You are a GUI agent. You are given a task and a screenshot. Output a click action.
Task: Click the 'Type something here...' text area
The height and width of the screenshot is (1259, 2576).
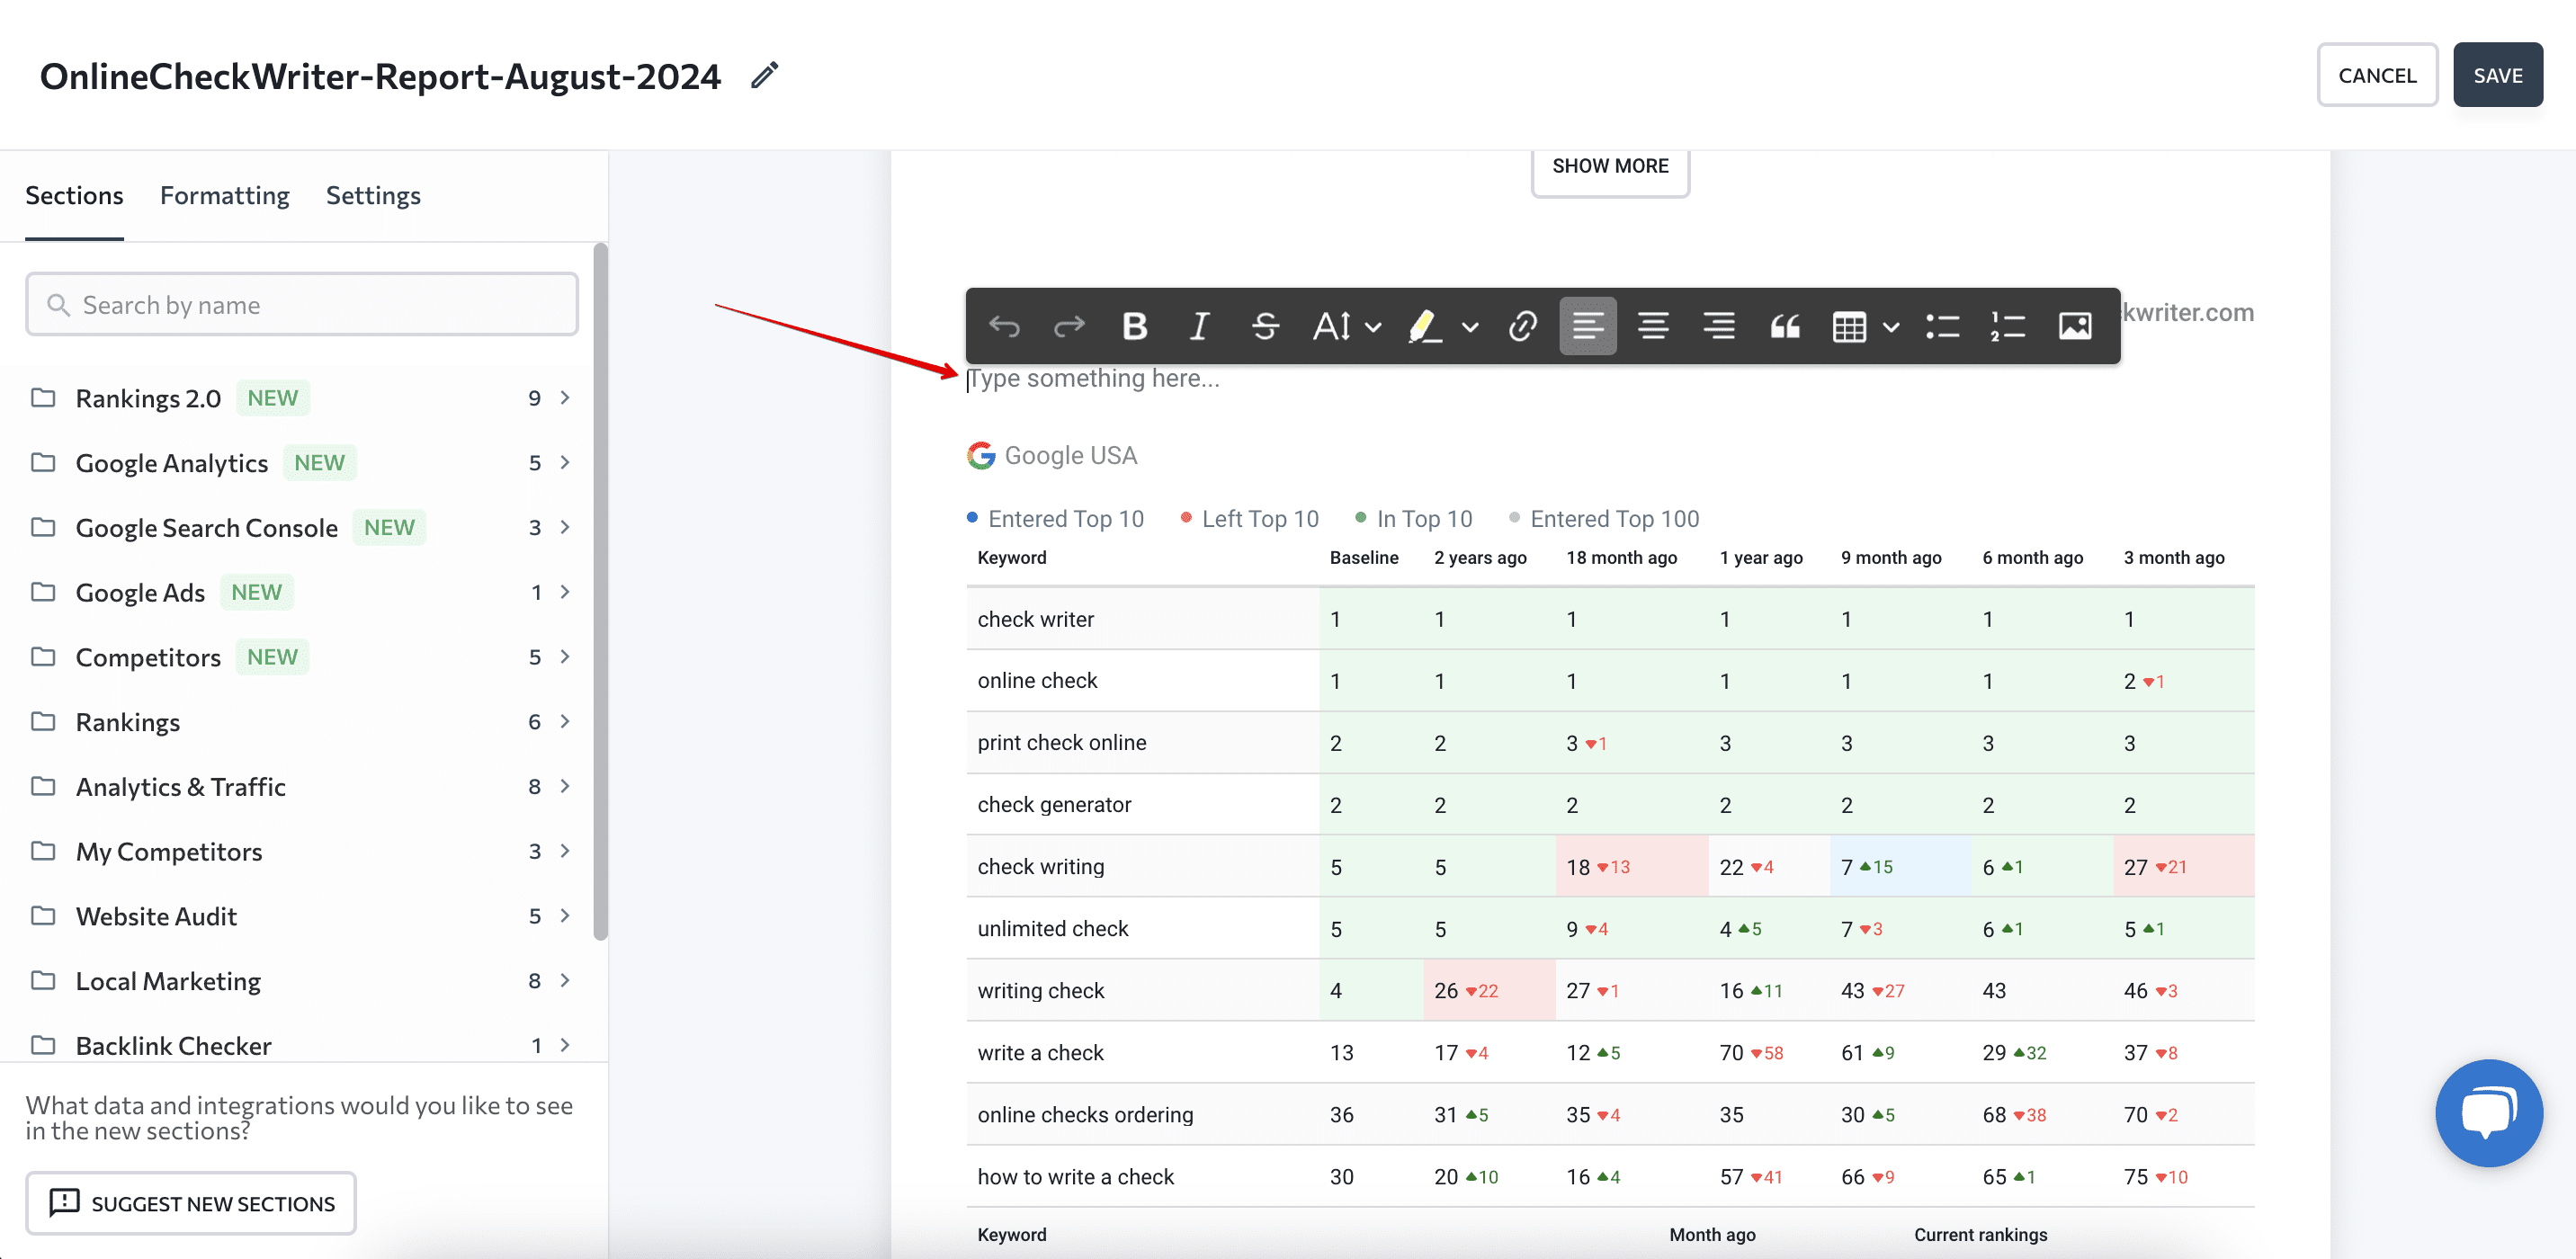point(1093,379)
